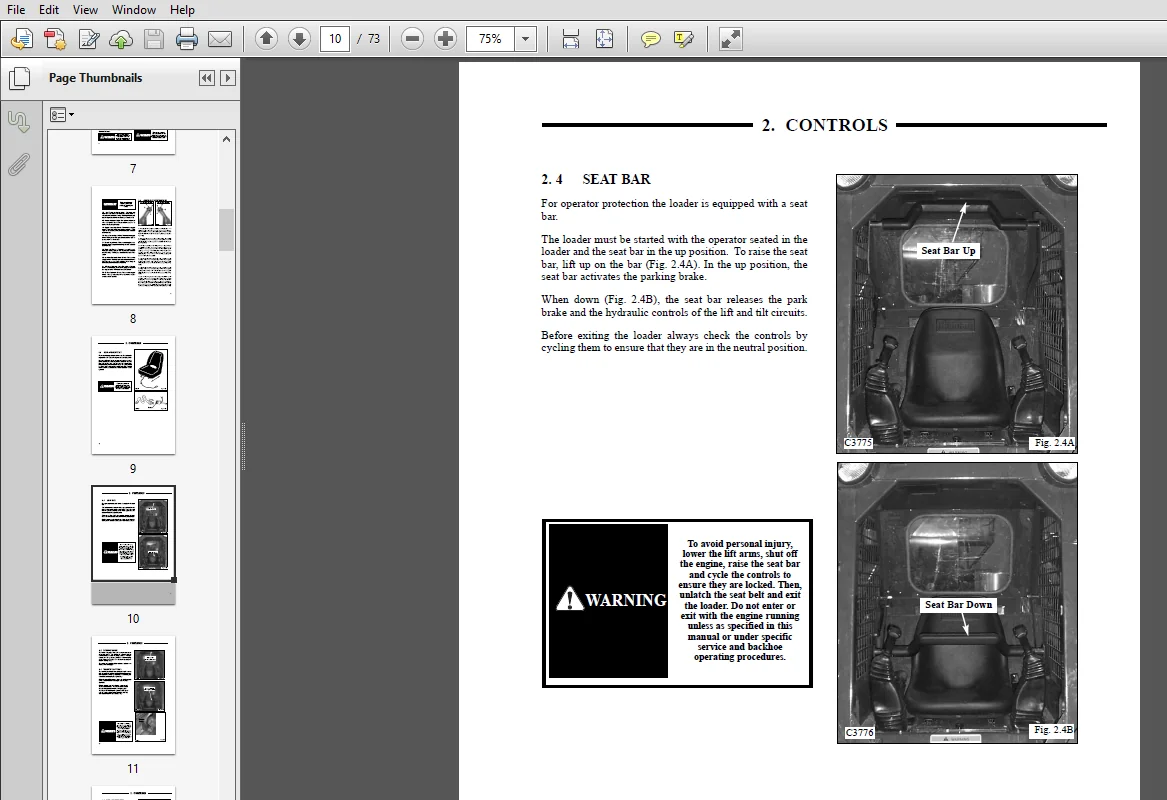Open the Signatures panel icon

point(19,121)
